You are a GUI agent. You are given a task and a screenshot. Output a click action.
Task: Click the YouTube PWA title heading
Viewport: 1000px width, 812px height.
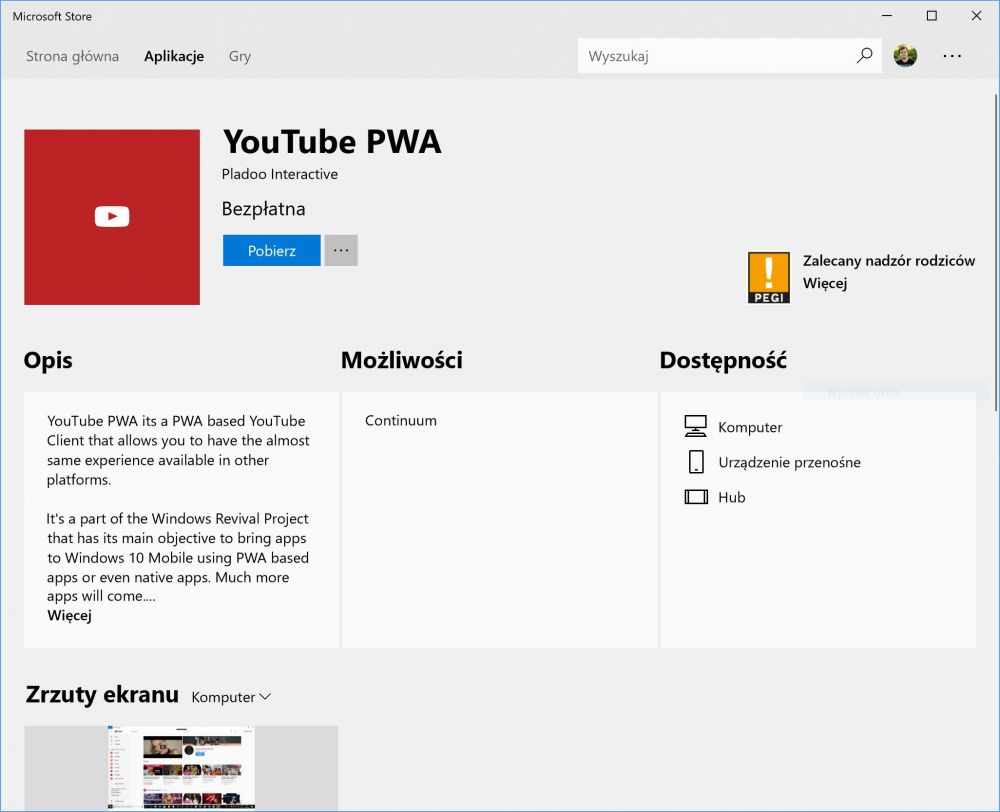click(332, 142)
